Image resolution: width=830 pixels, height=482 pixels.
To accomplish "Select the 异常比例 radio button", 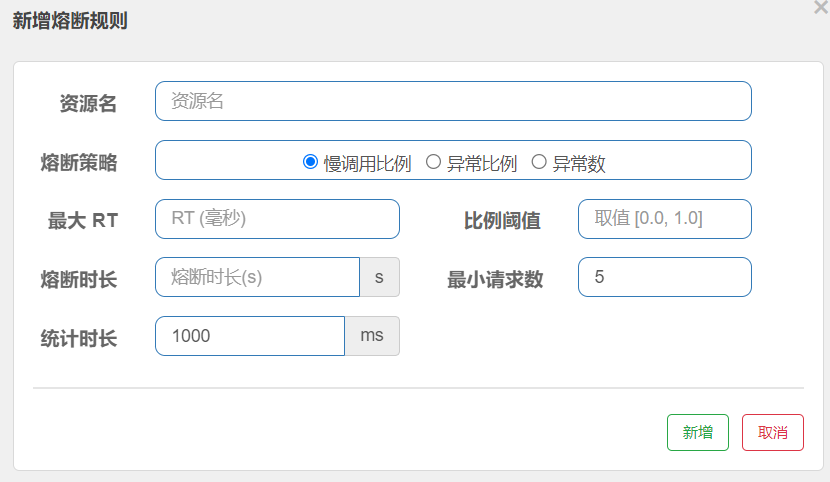I will click(433, 162).
